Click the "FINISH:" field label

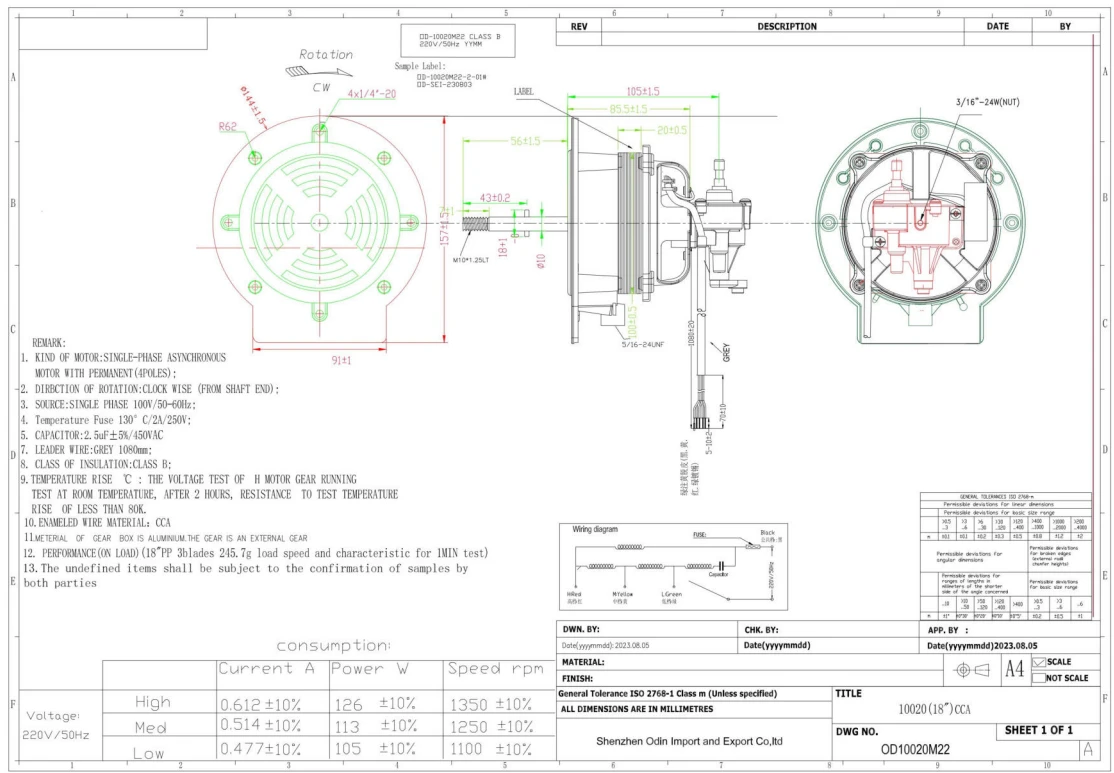coord(578,679)
